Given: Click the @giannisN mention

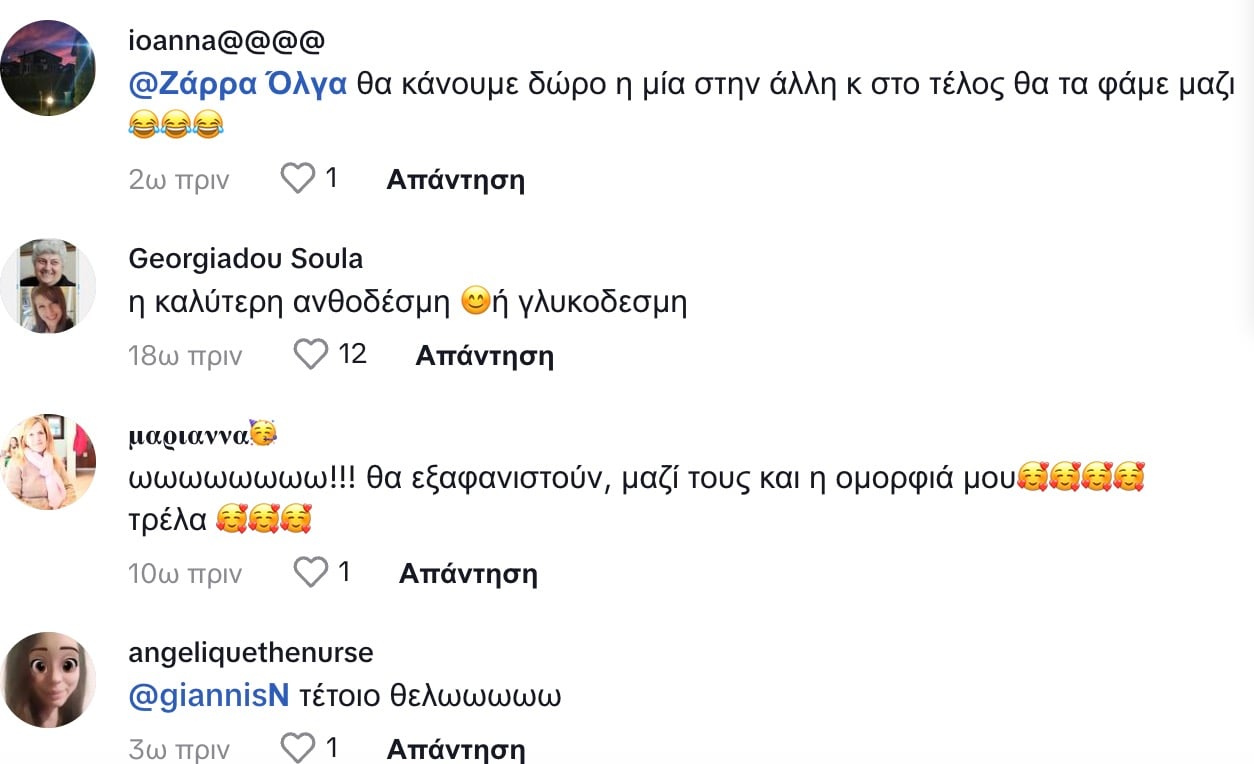Looking at the screenshot, I should [x=209, y=696].
